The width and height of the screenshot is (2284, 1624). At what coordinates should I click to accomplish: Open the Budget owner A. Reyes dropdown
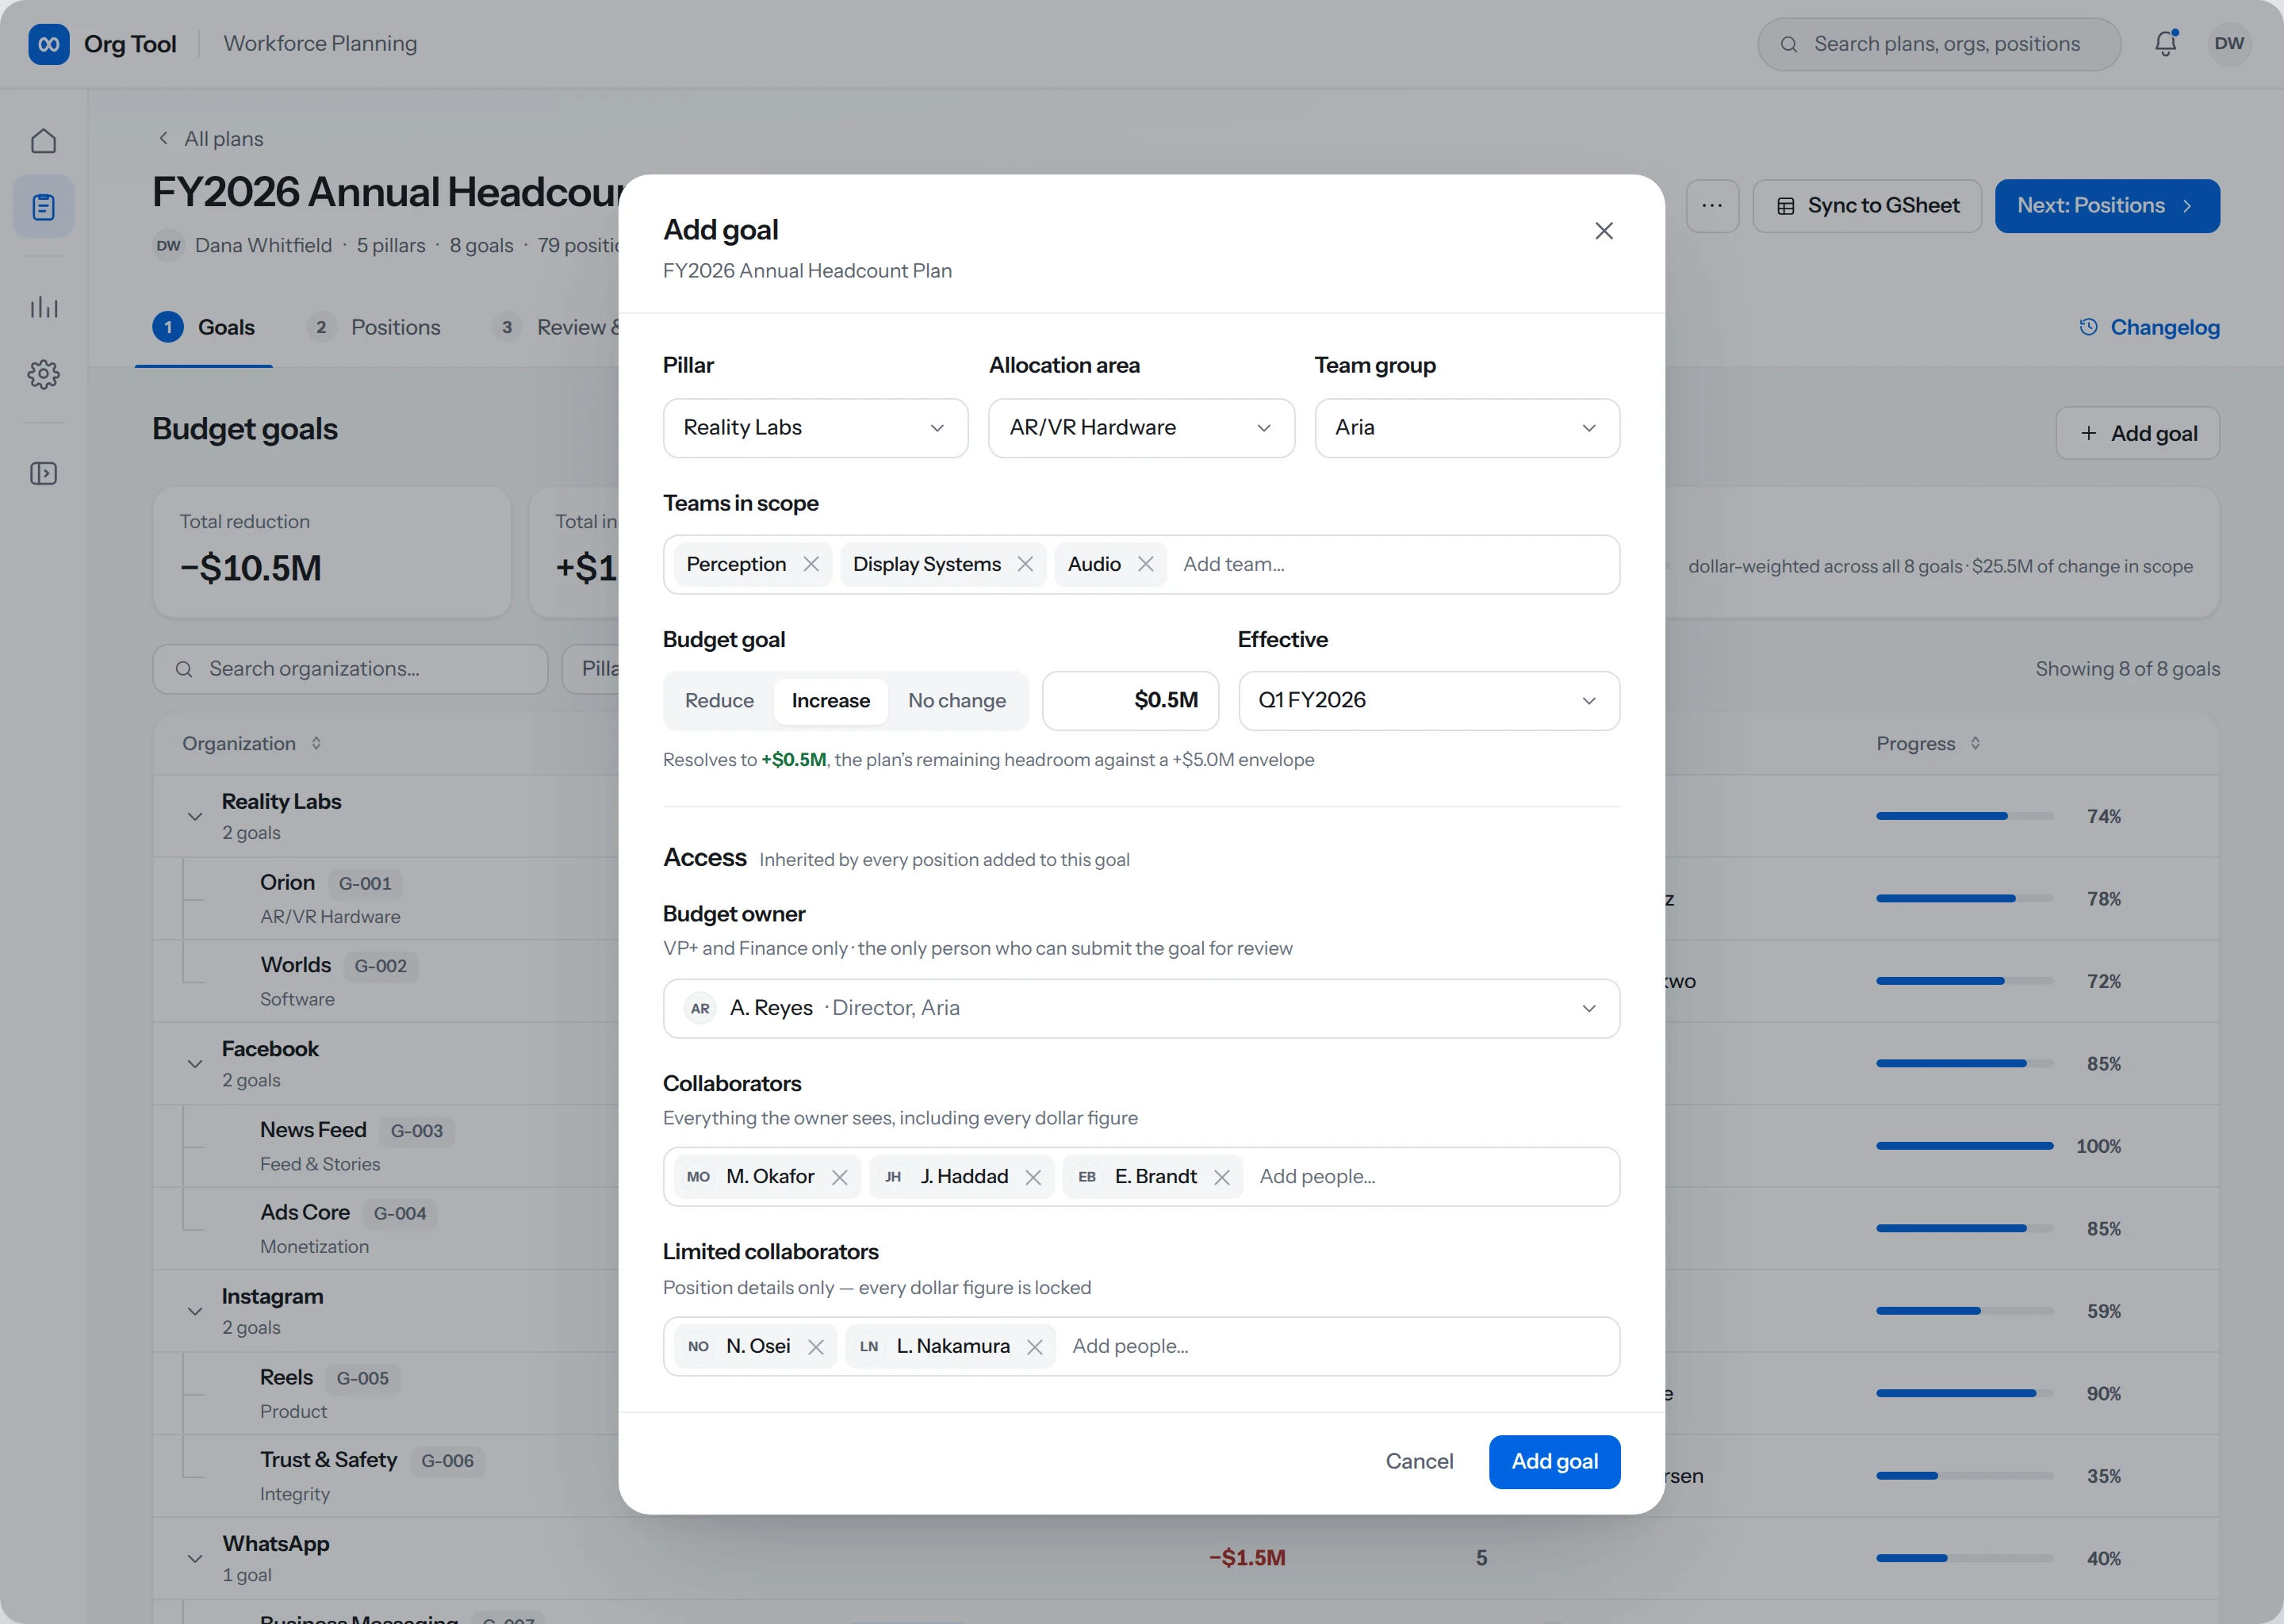point(1141,1009)
